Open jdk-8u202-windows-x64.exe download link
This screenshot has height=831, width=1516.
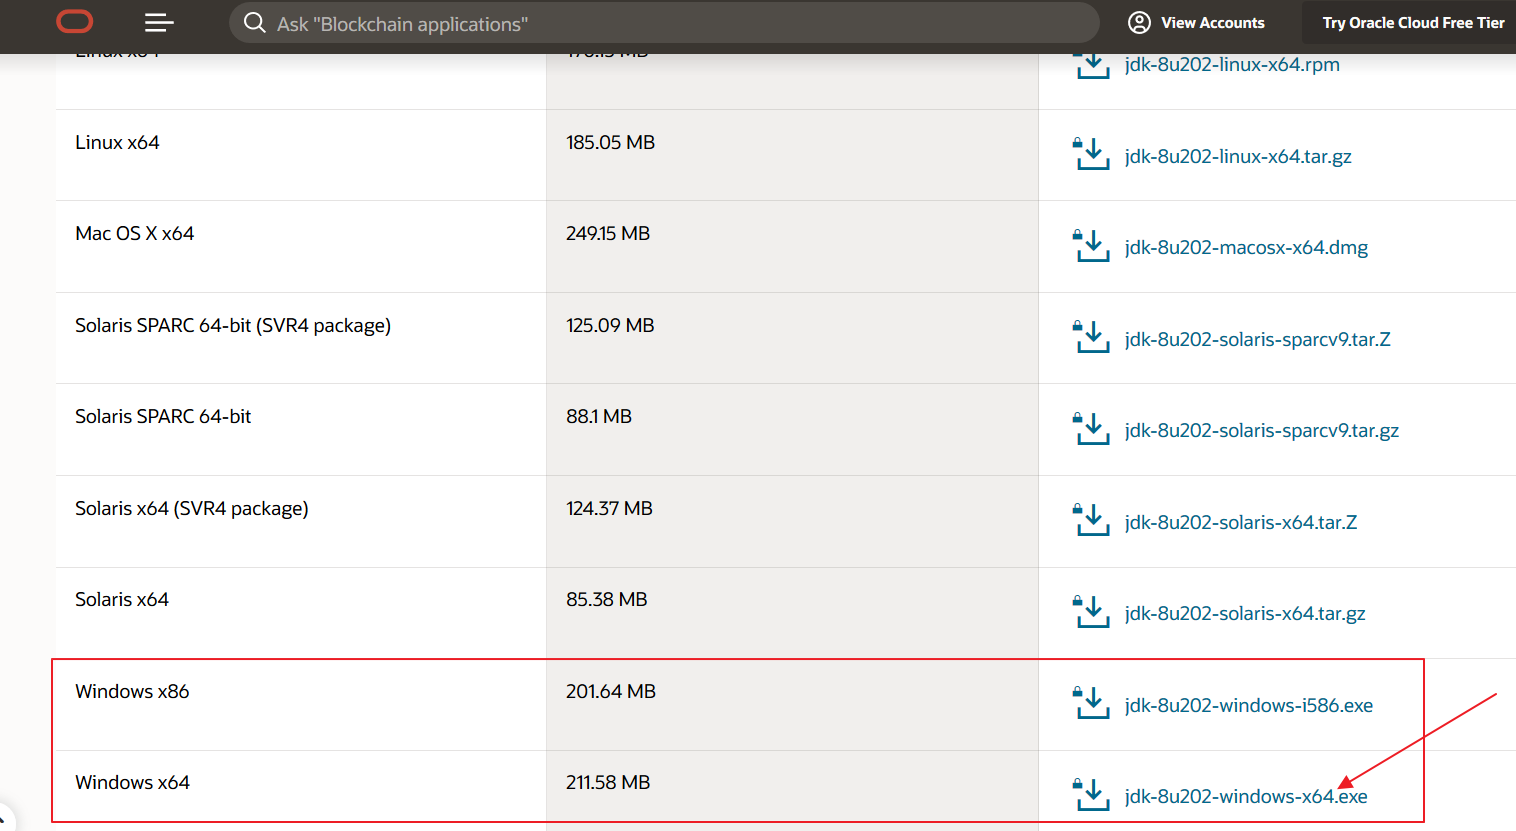1245,797
